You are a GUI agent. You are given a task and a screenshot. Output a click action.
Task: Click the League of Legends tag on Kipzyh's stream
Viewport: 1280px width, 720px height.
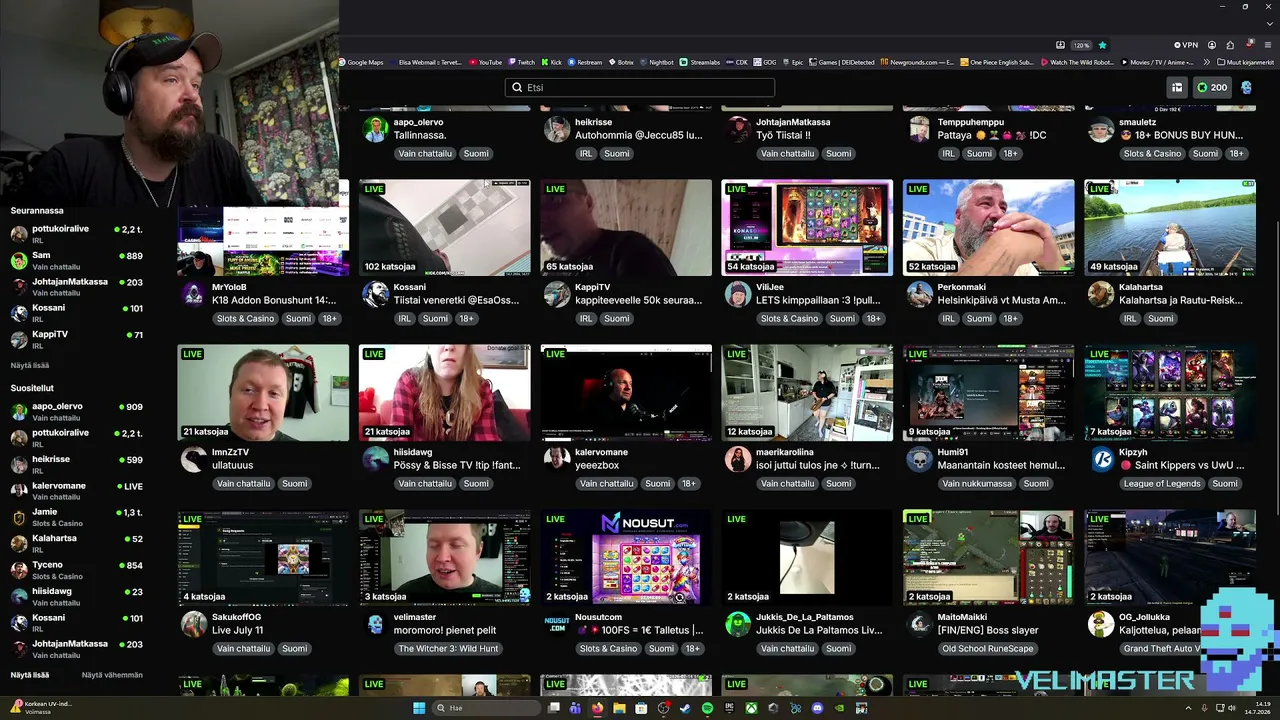1161,483
